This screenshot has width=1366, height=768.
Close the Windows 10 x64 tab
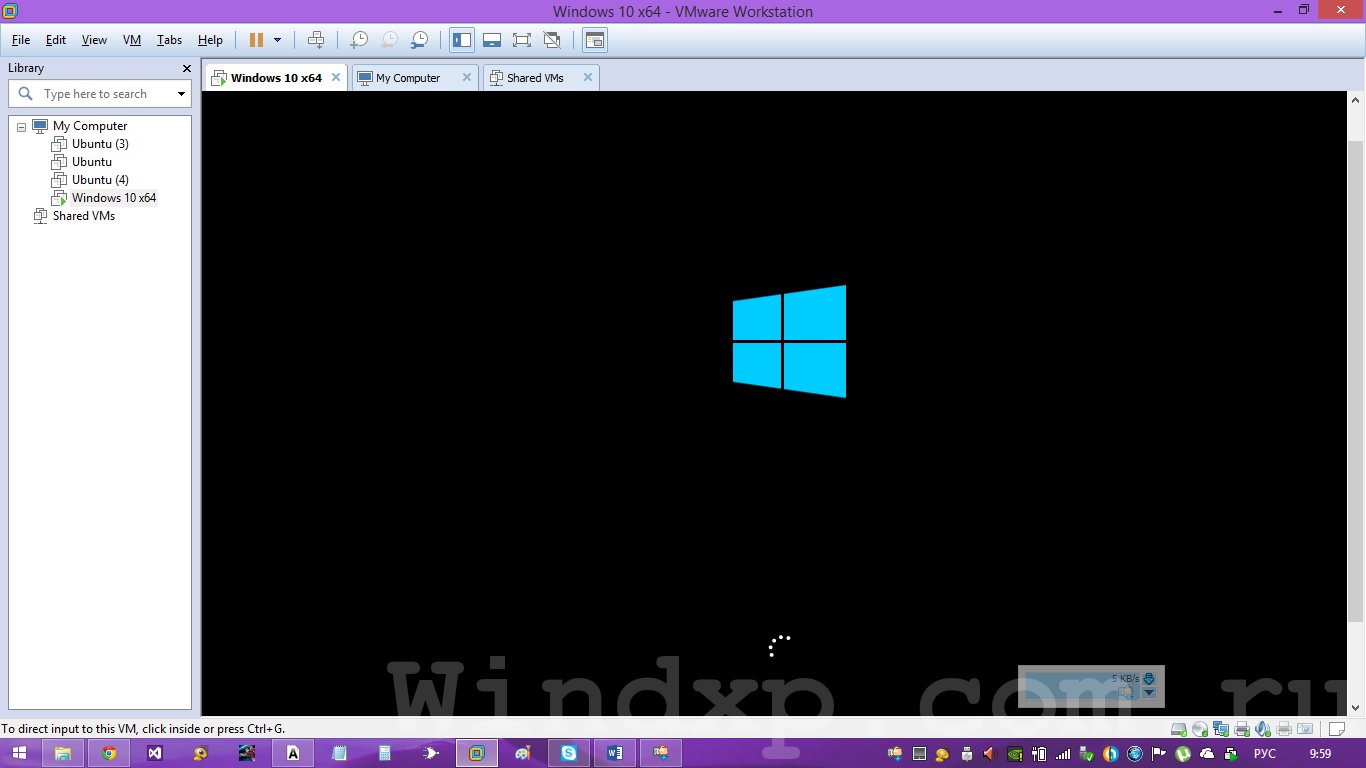click(336, 77)
